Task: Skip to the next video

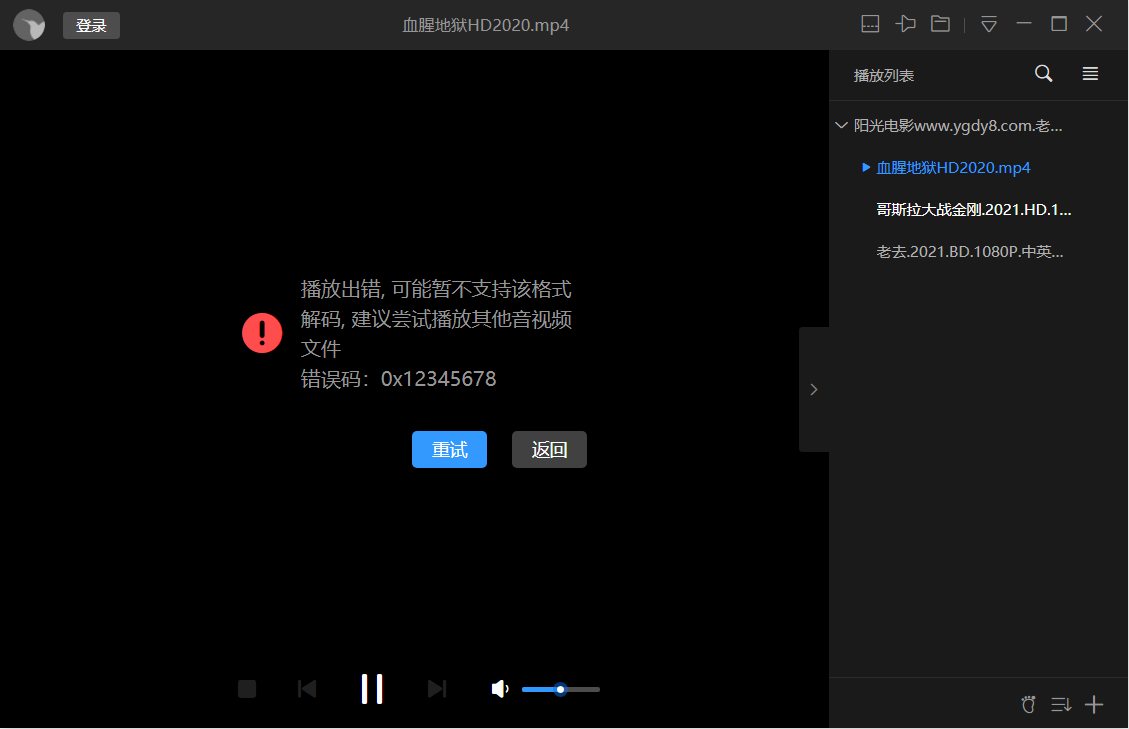Action: 436,689
